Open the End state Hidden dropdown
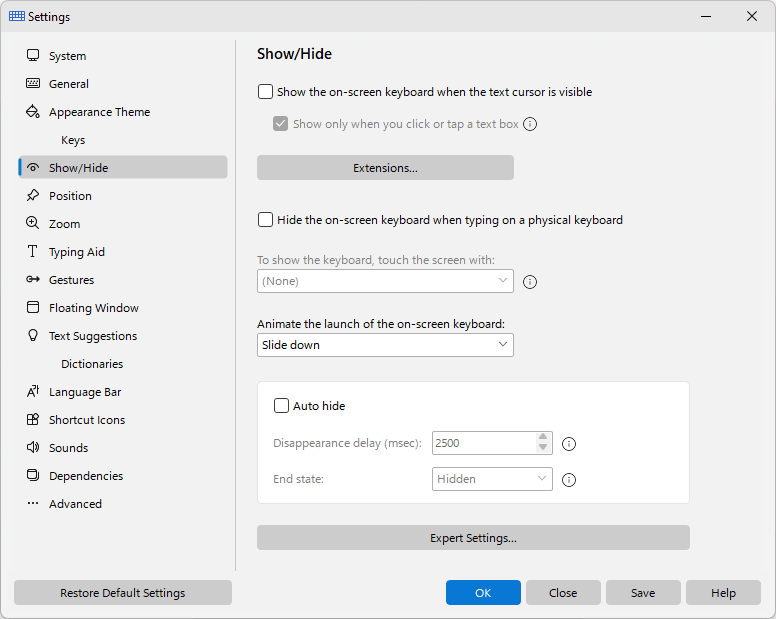The width and height of the screenshot is (776, 619). tap(492, 479)
